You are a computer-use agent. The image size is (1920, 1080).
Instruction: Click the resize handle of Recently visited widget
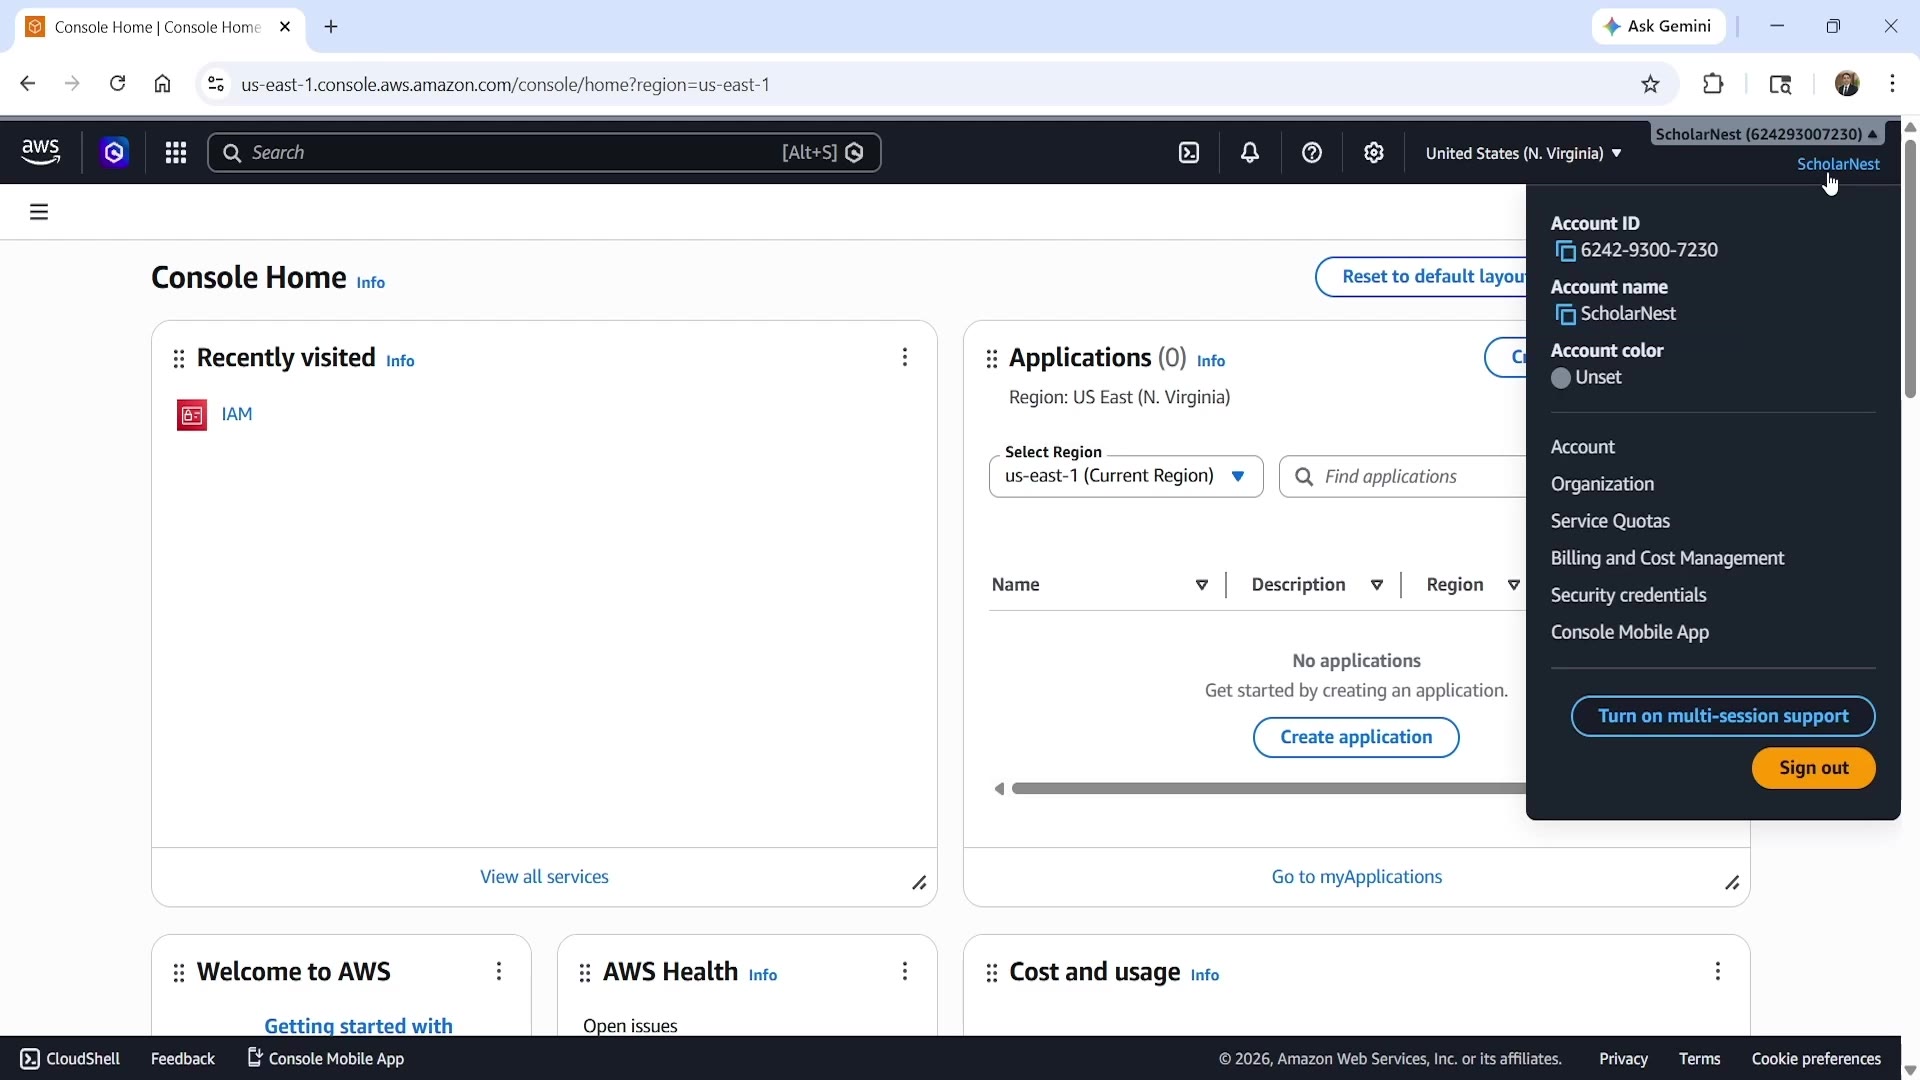(x=919, y=883)
